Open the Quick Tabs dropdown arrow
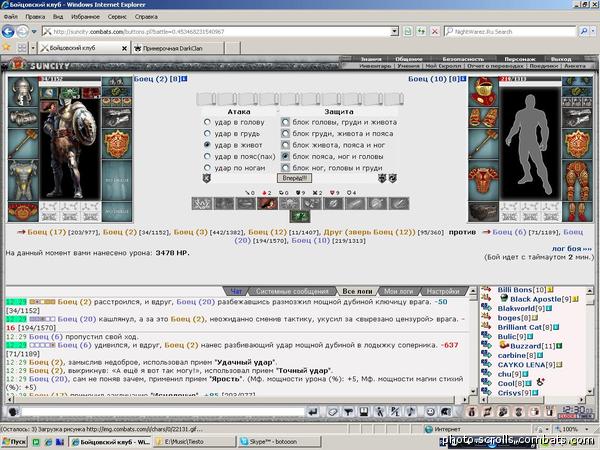This screenshot has width=600, height=450. pyautogui.click(x=33, y=47)
